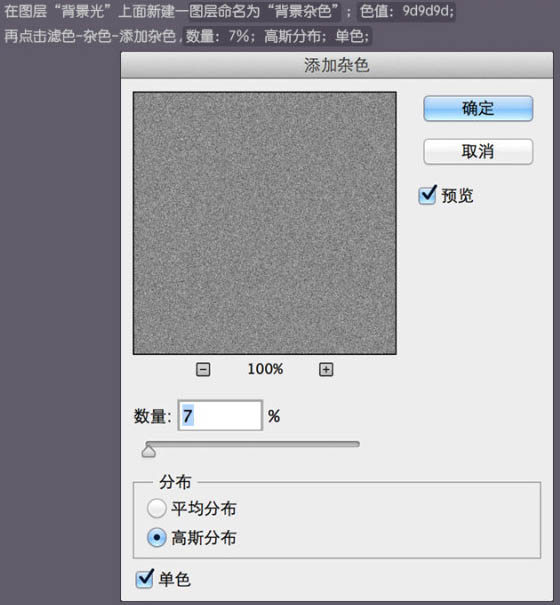Toggle the 预览 preview checkbox

pyautogui.click(x=428, y=195)
